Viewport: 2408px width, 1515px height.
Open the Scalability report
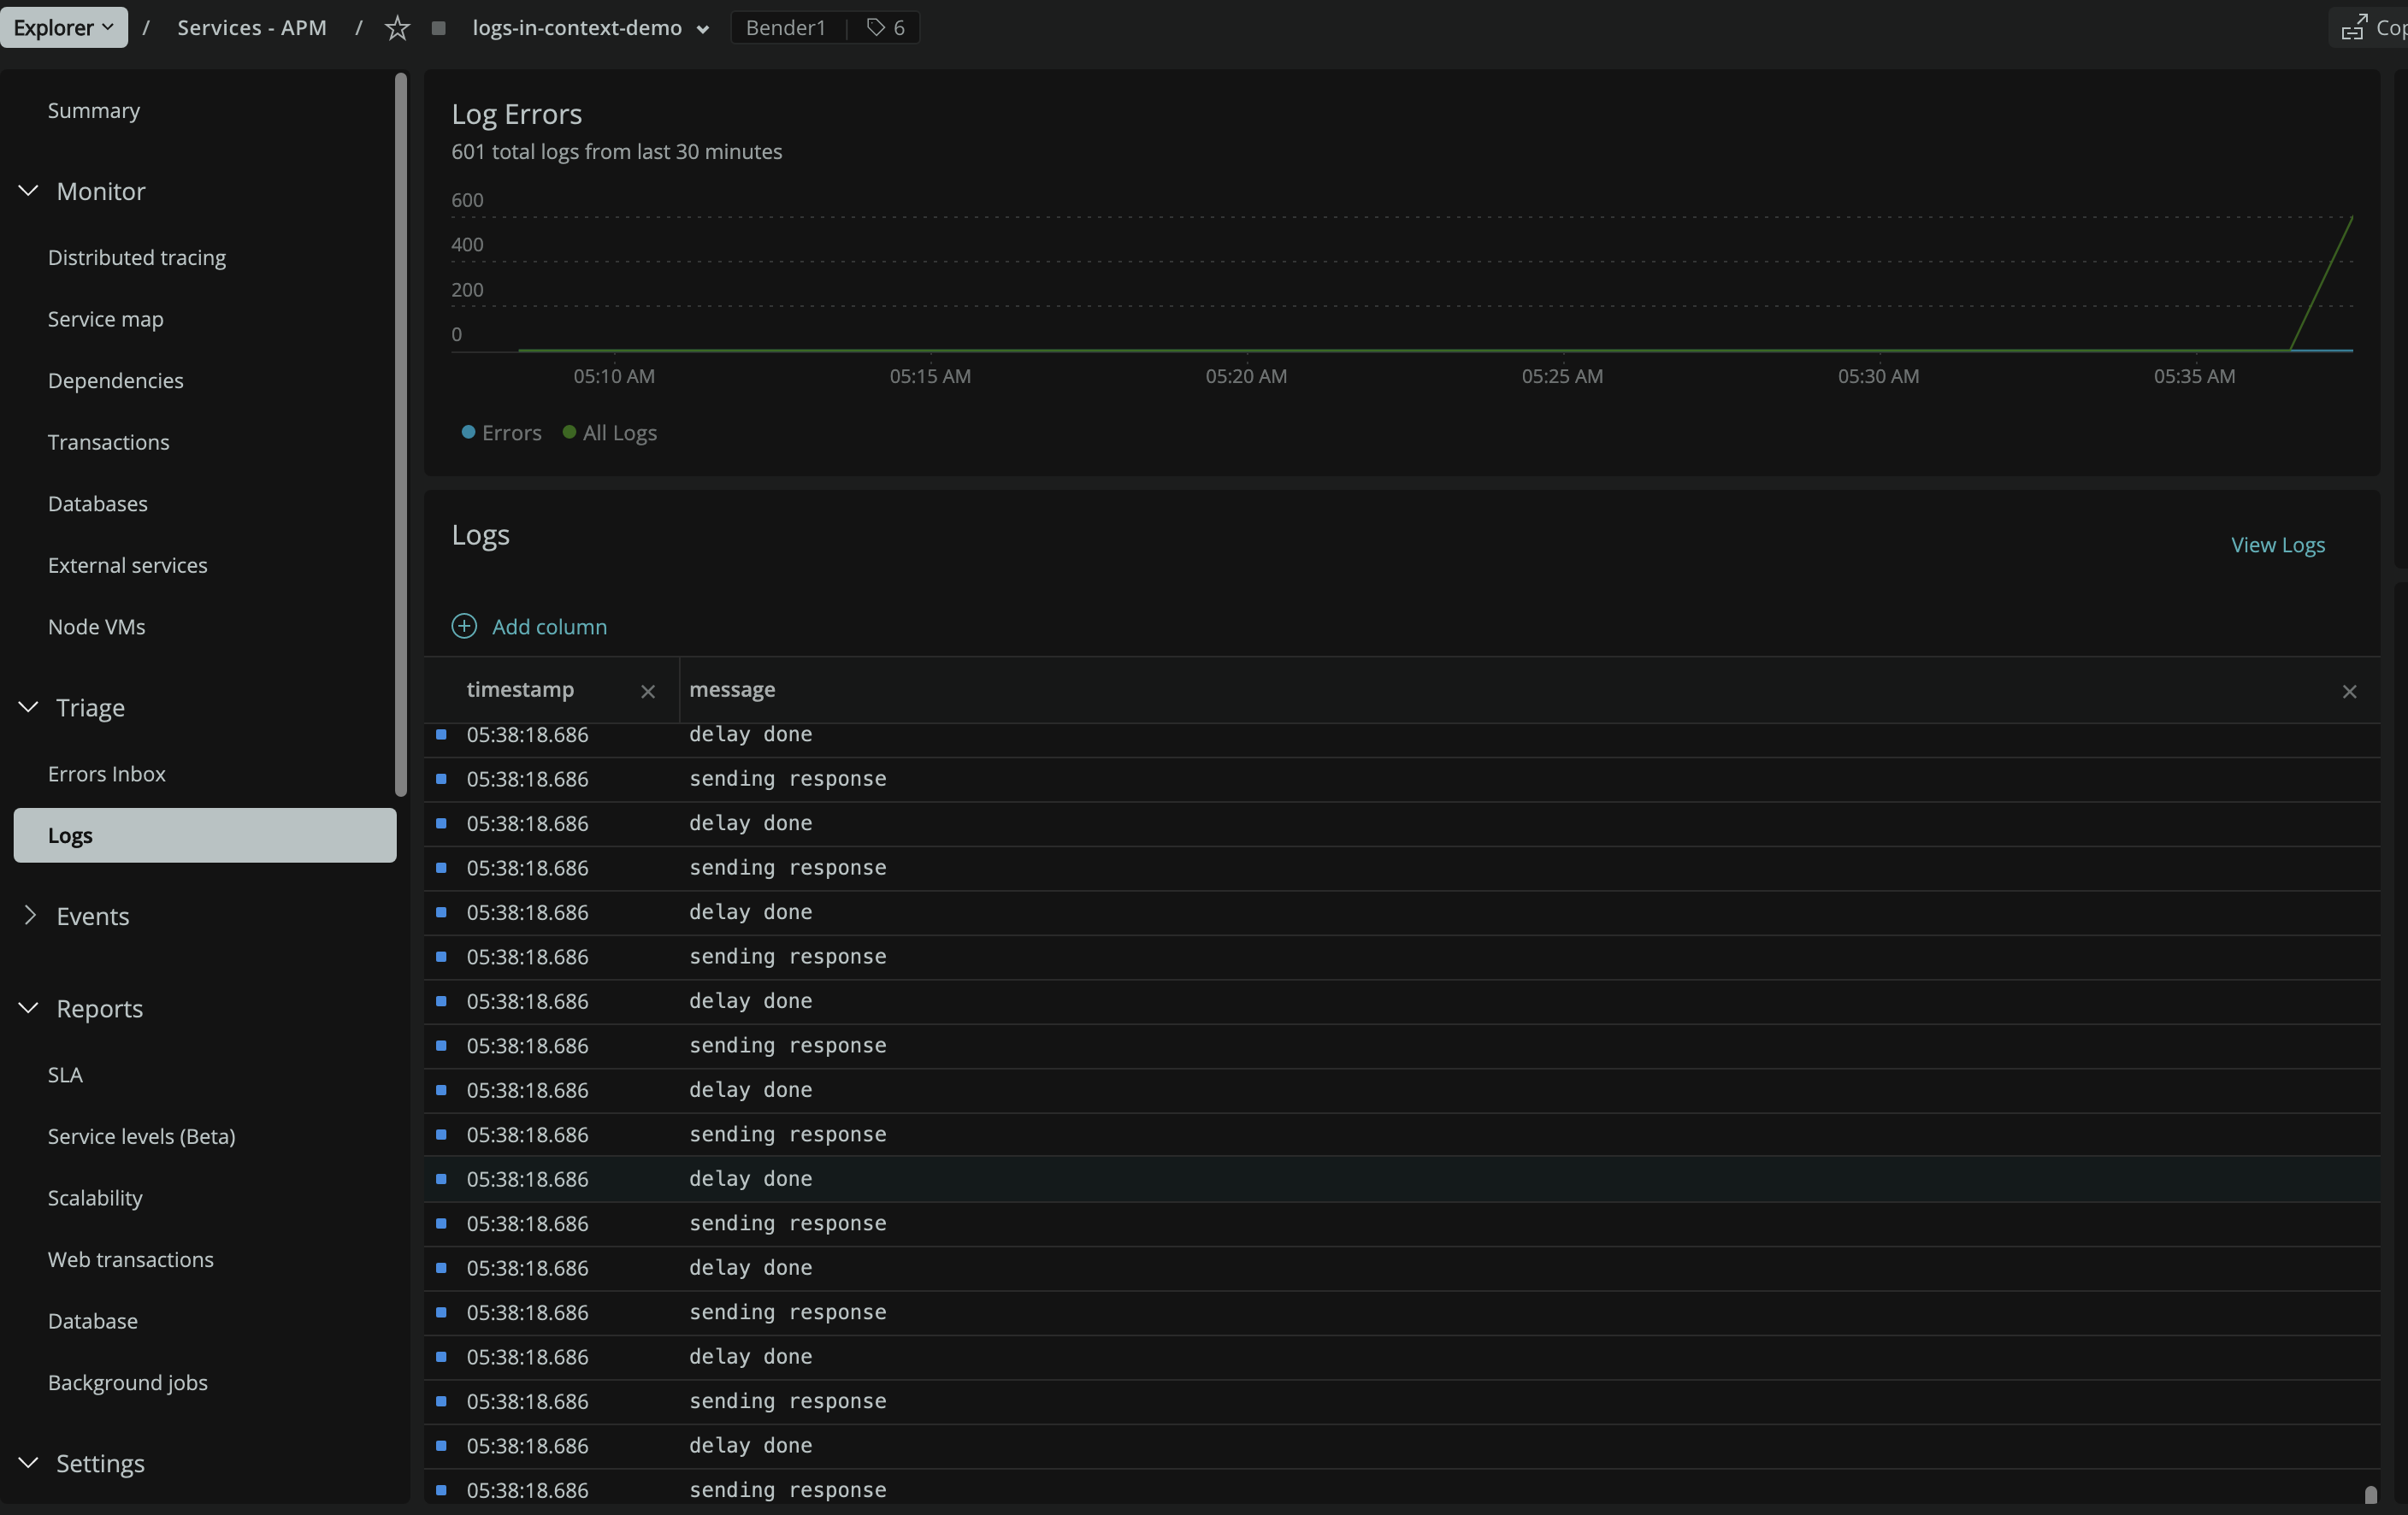click(95, 1198)
